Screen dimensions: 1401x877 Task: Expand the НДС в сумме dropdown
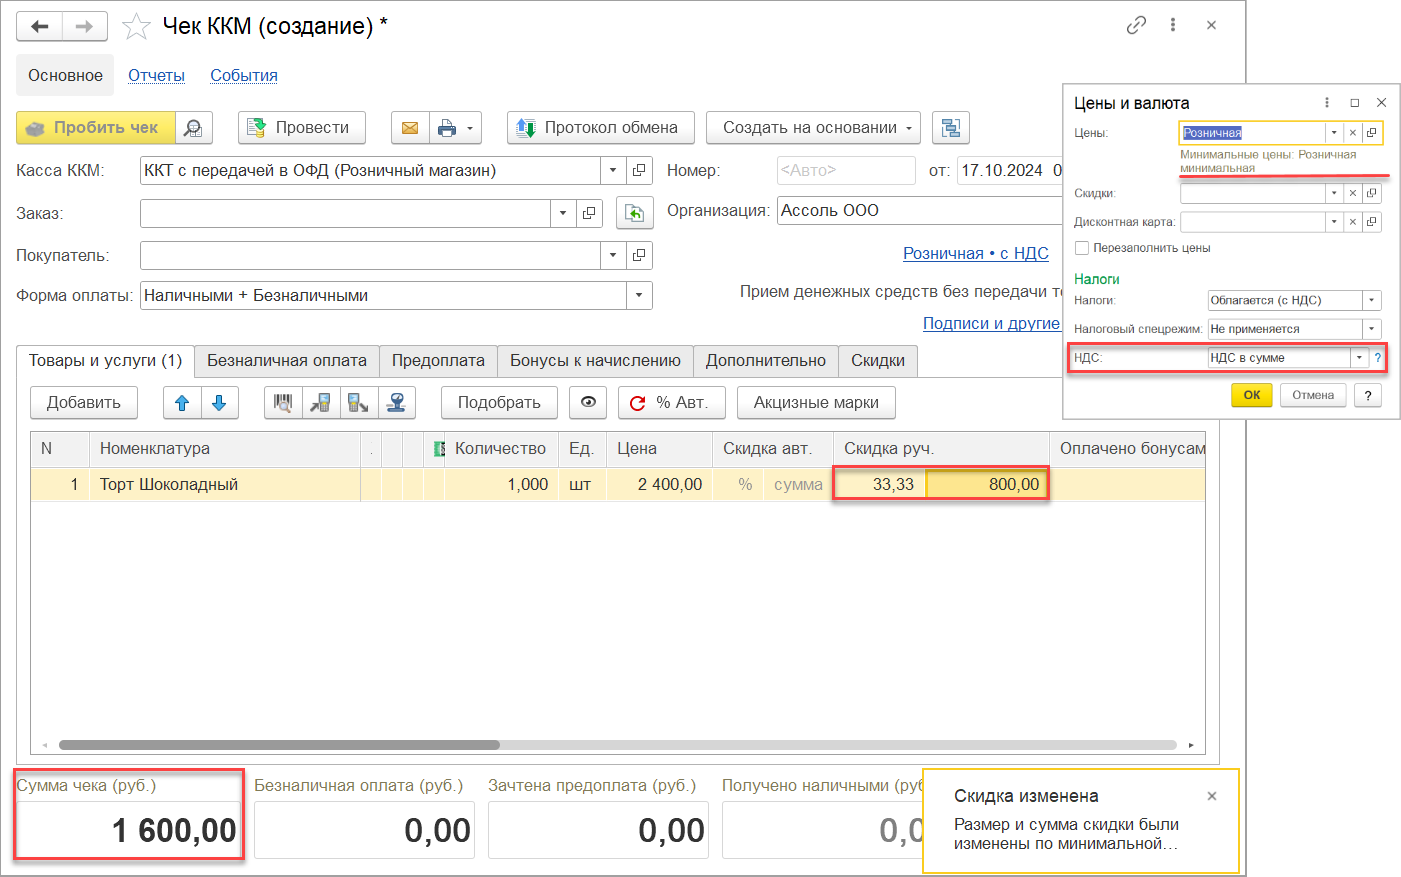click(x=1359, y=358)
